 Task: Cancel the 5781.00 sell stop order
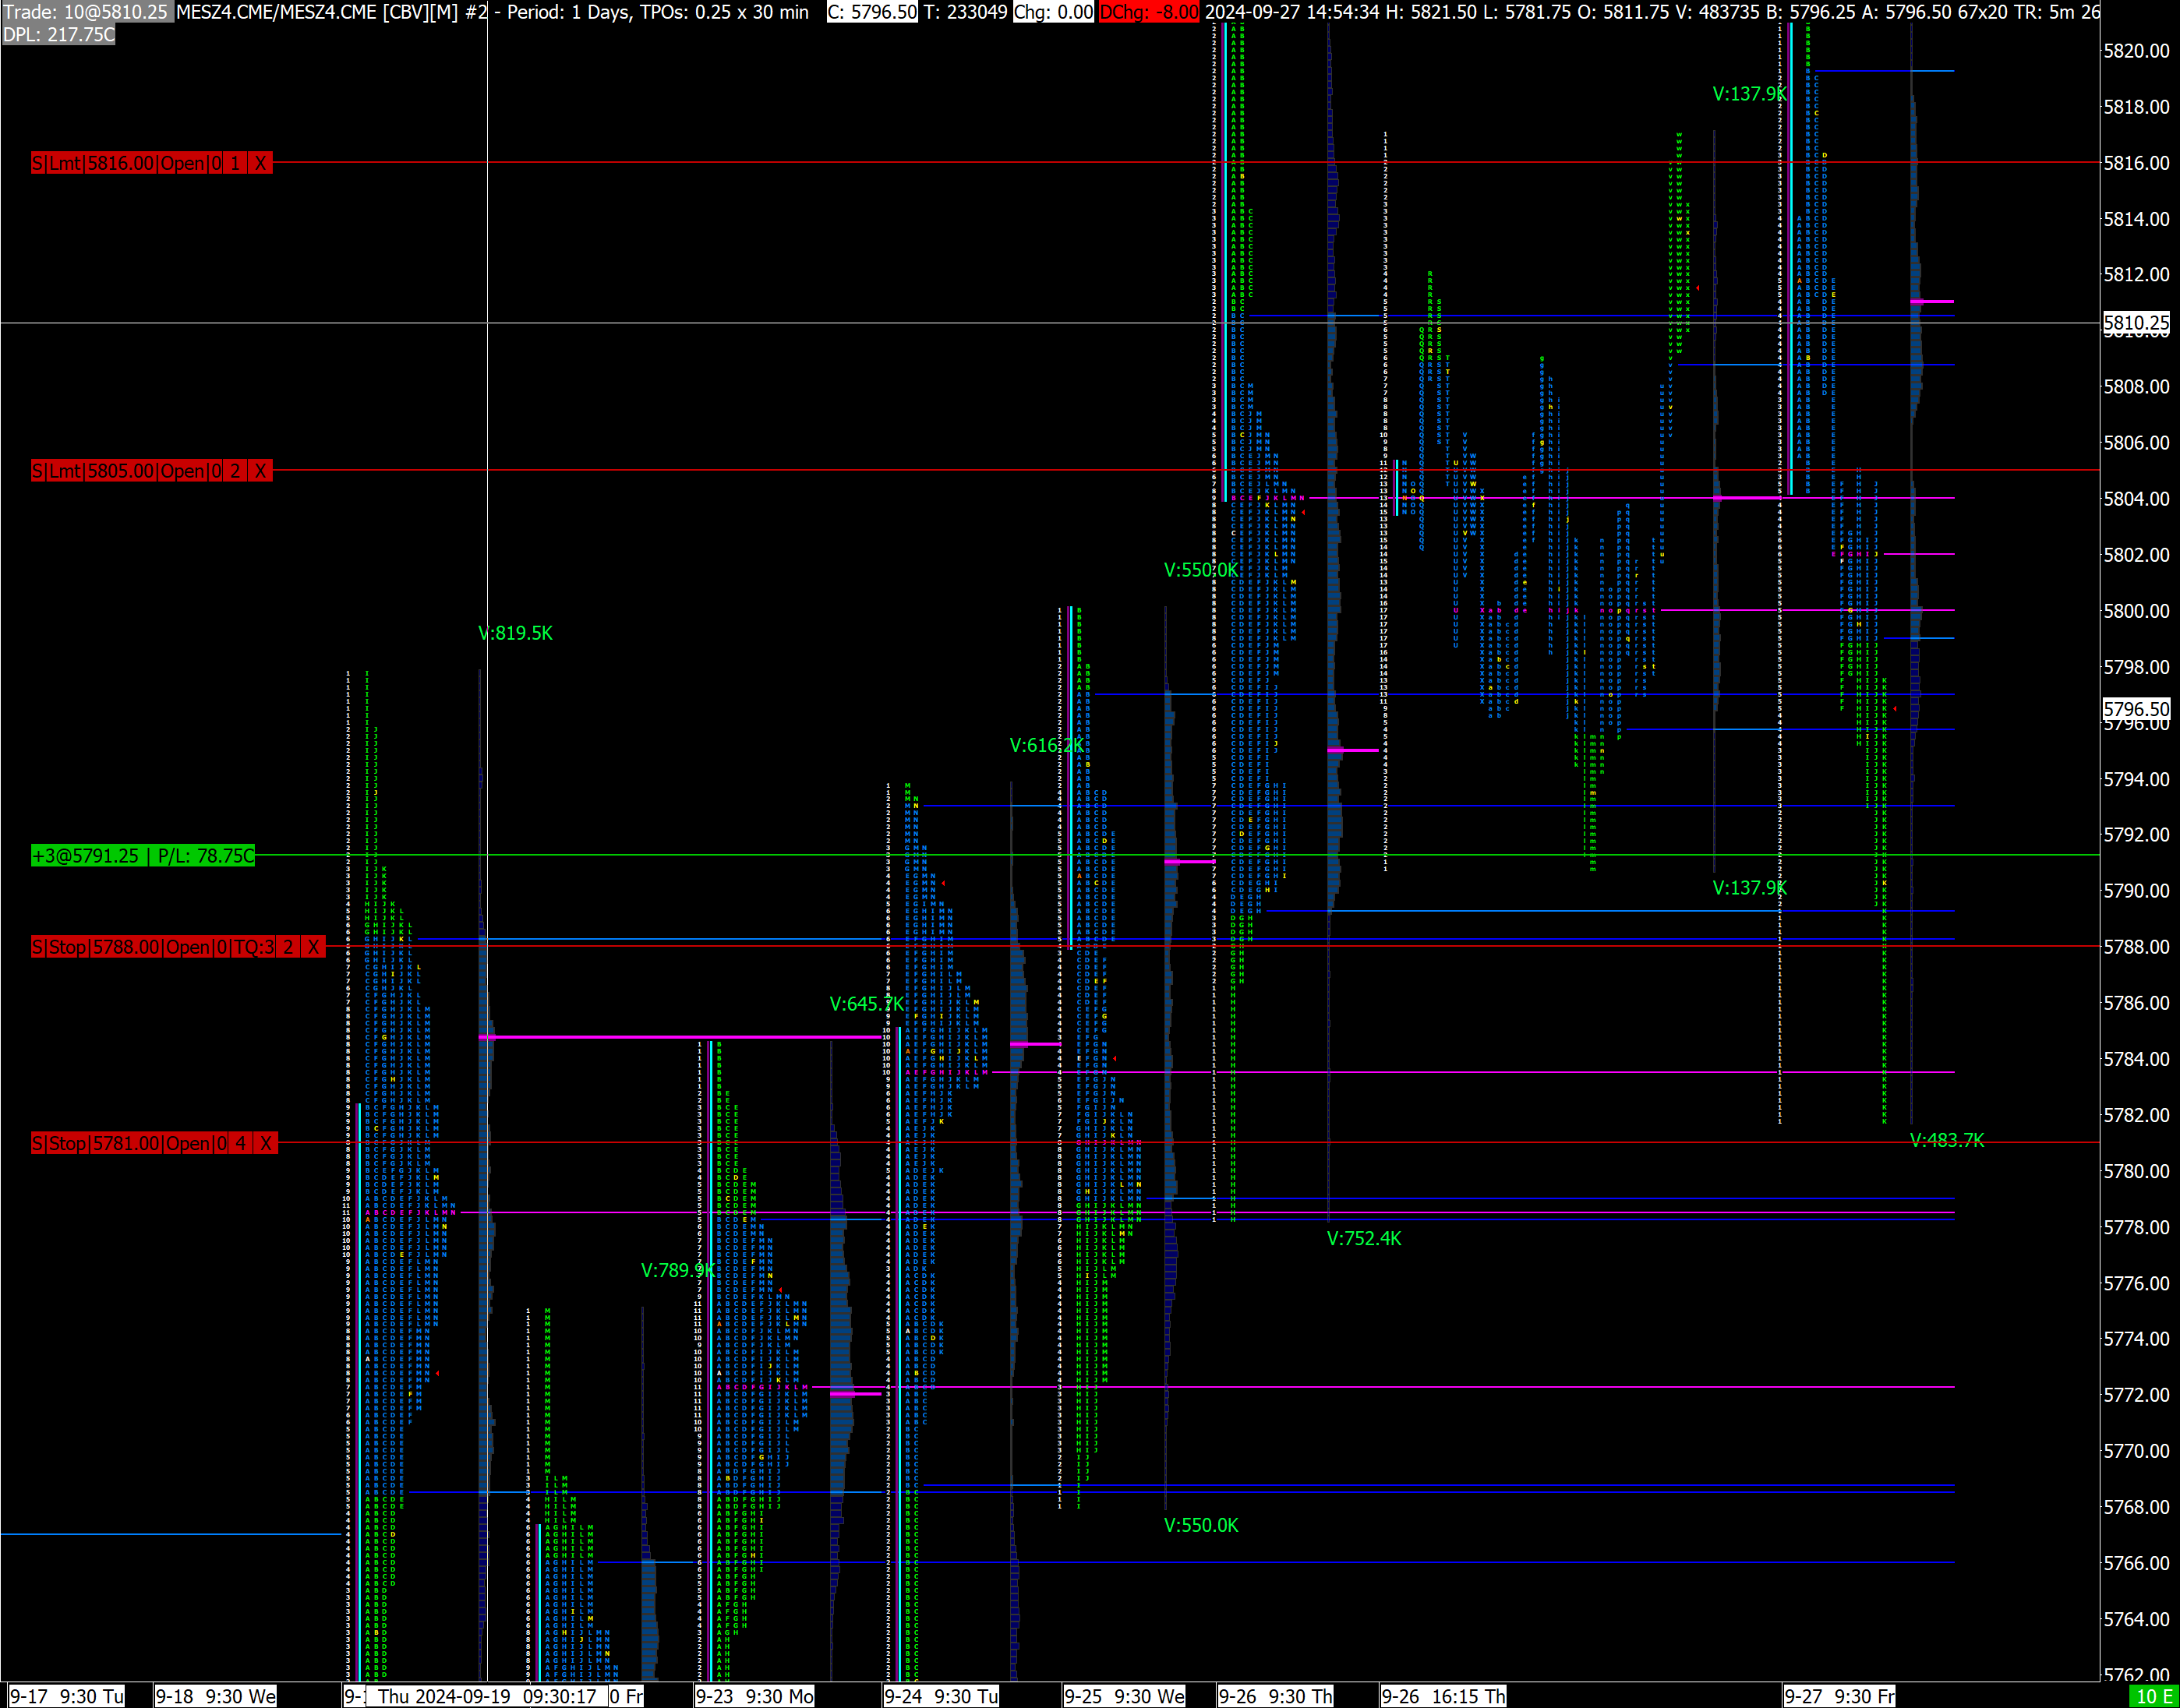click(265, 1143)
